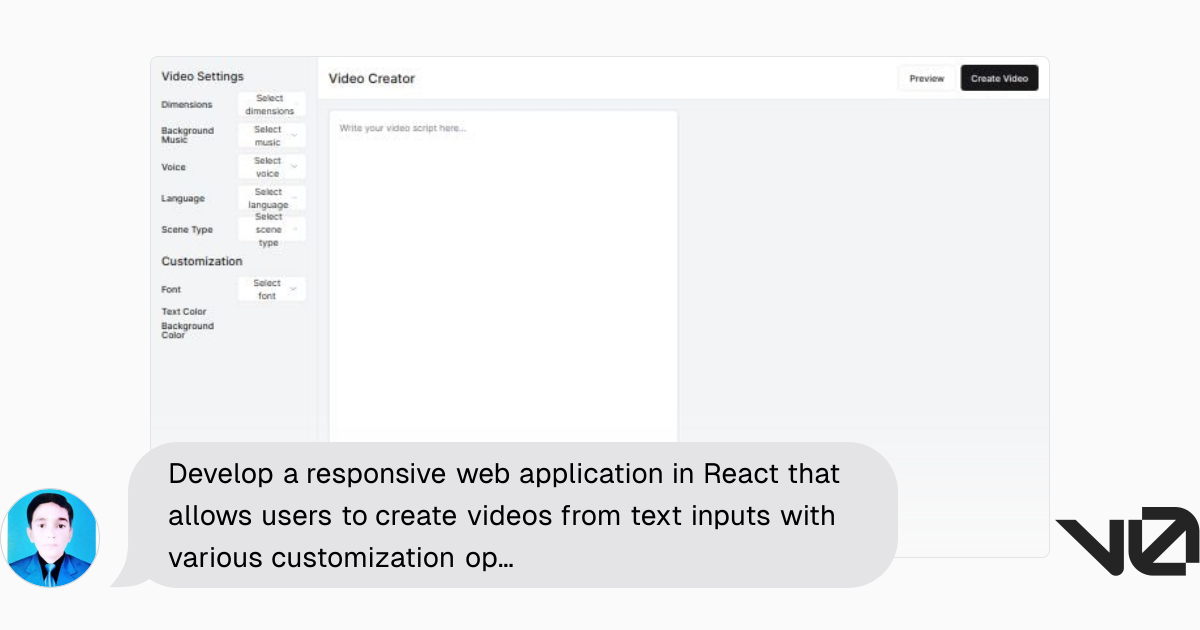1200x630 pixels.
Task: Open the Background Music select box
Action: (272, 135)
